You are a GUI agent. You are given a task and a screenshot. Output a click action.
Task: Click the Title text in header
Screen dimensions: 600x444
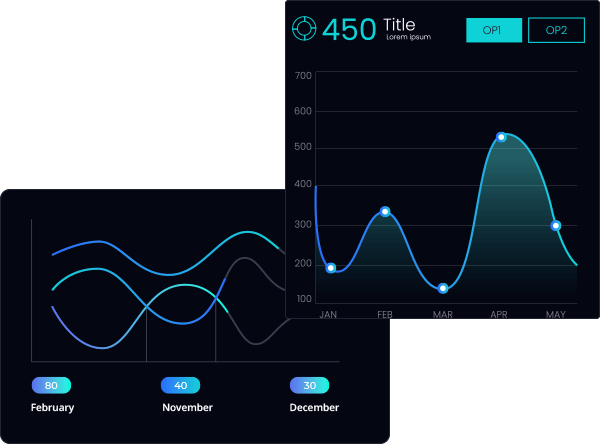pos(399,25)
